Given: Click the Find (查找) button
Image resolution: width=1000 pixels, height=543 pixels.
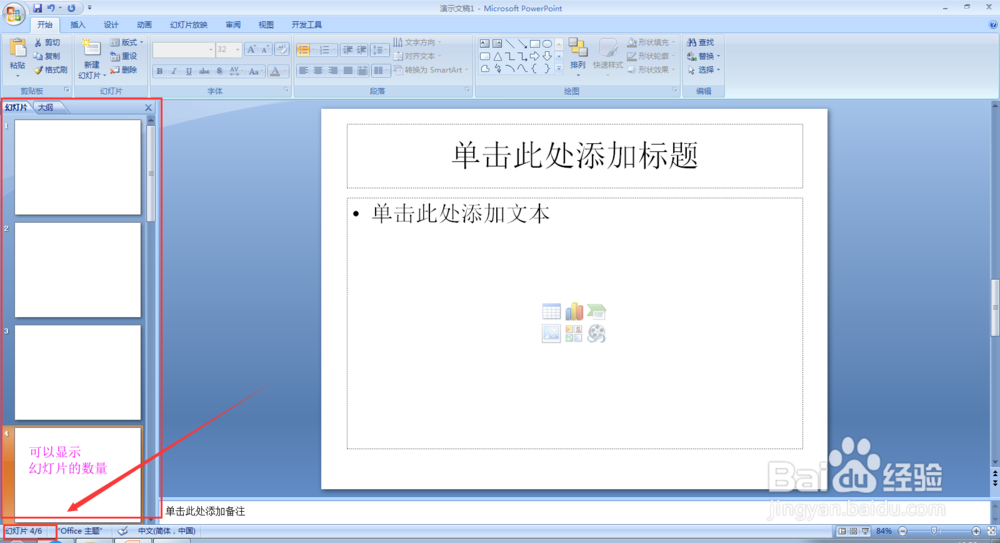Looking at the screenshot, I should coord(702,42).
